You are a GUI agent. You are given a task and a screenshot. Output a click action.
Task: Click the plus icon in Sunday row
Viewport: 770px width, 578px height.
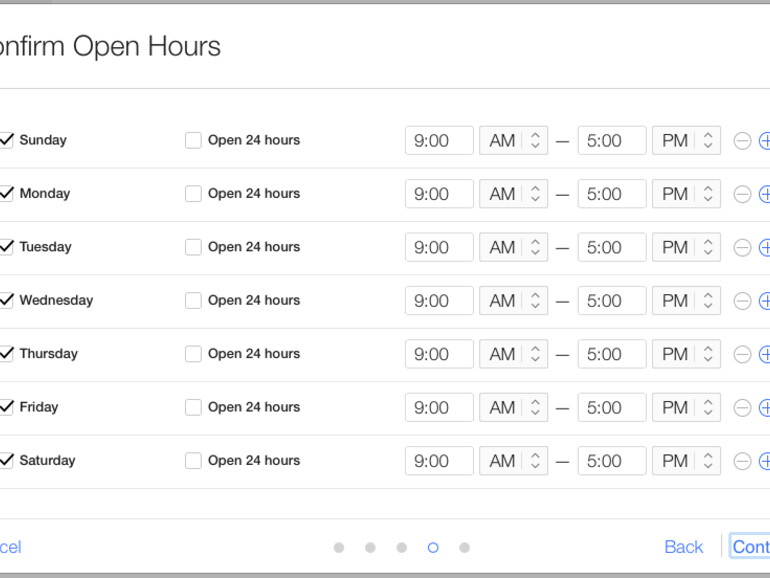pos(765,141)
